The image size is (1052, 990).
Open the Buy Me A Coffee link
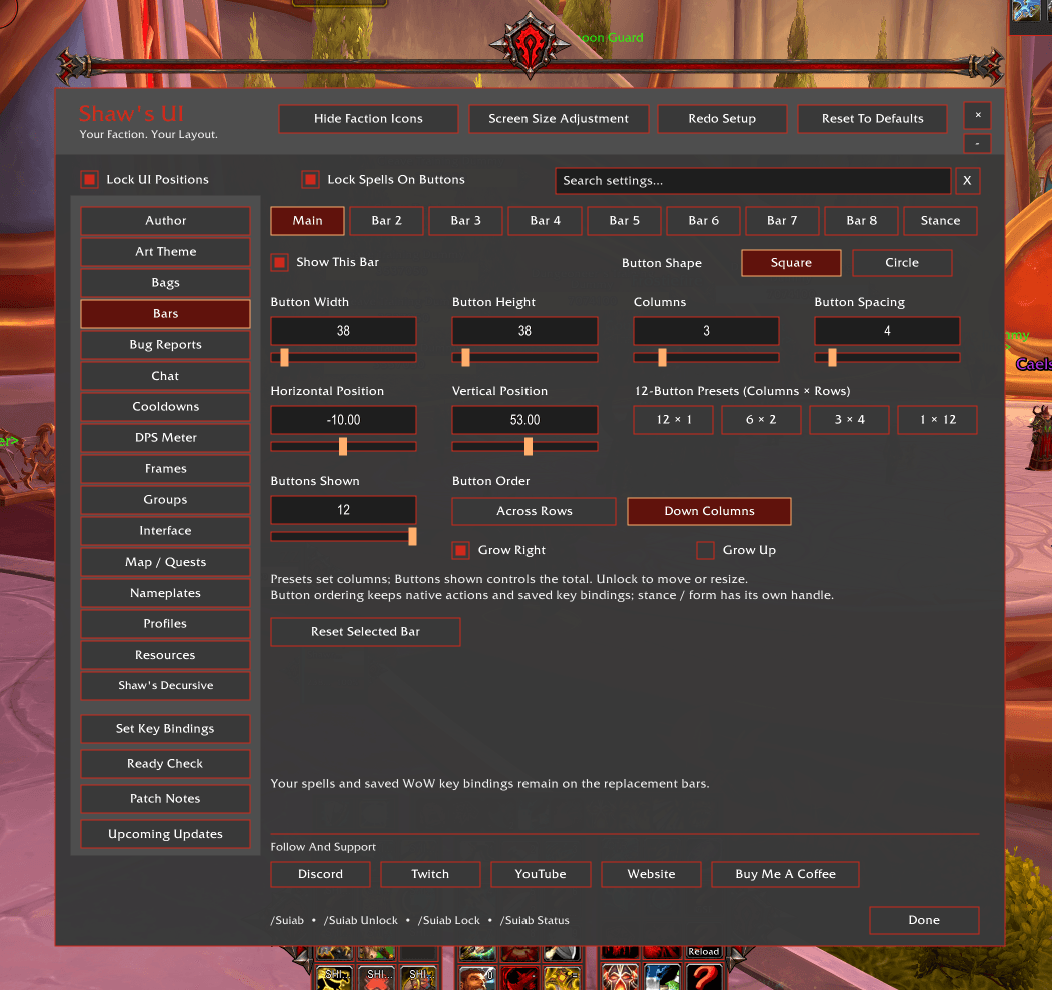point(786,875)
